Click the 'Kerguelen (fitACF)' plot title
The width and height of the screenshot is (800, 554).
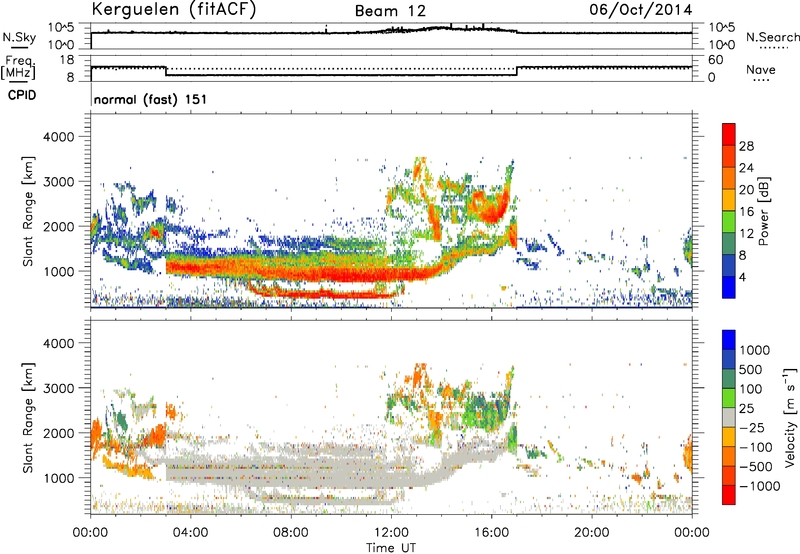173,10
